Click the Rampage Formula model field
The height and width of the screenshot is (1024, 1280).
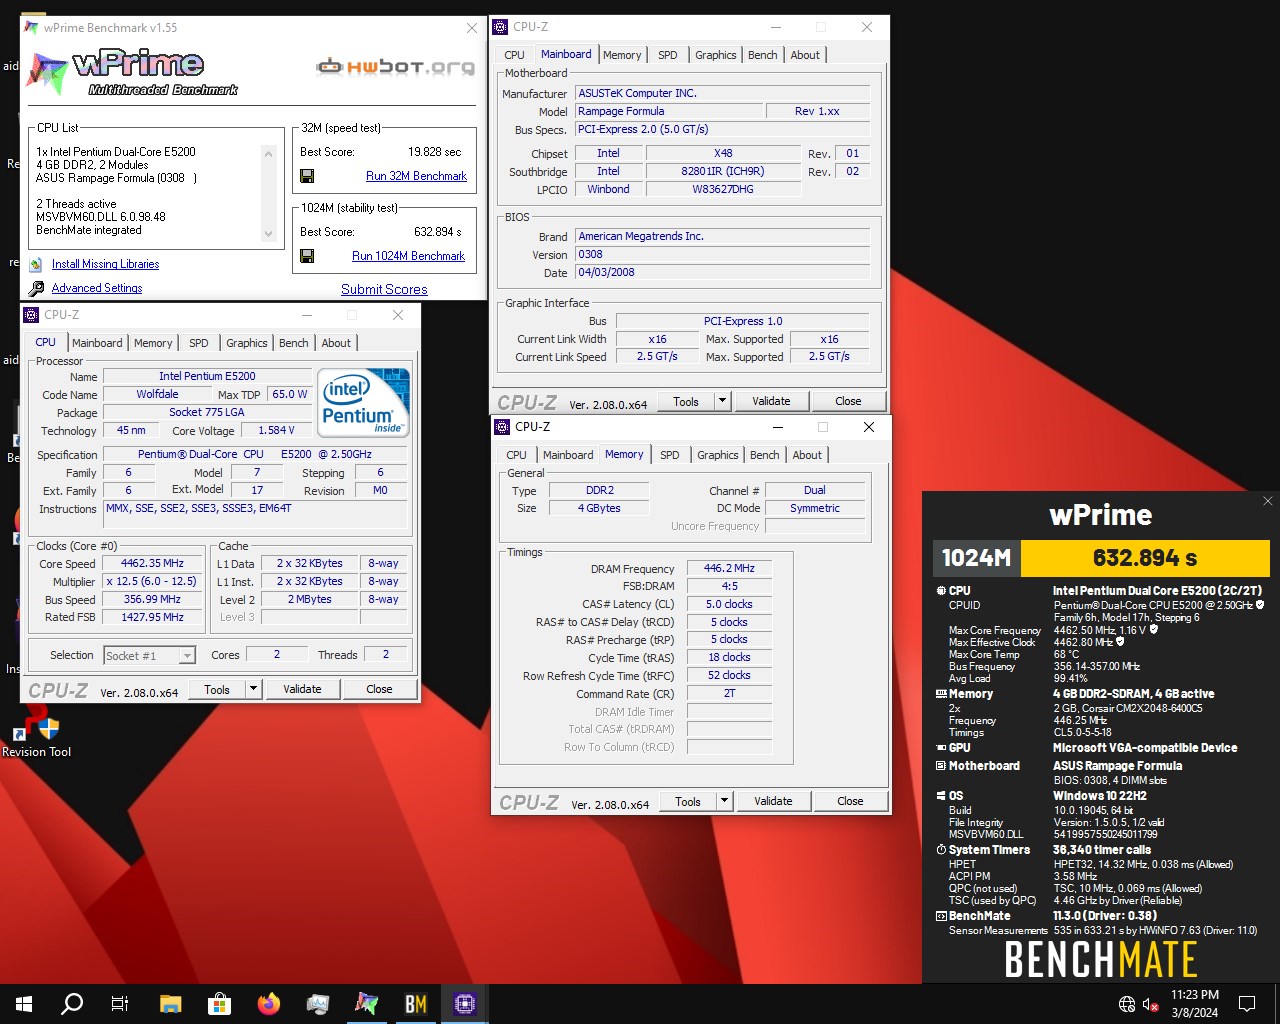pos(669,111)
